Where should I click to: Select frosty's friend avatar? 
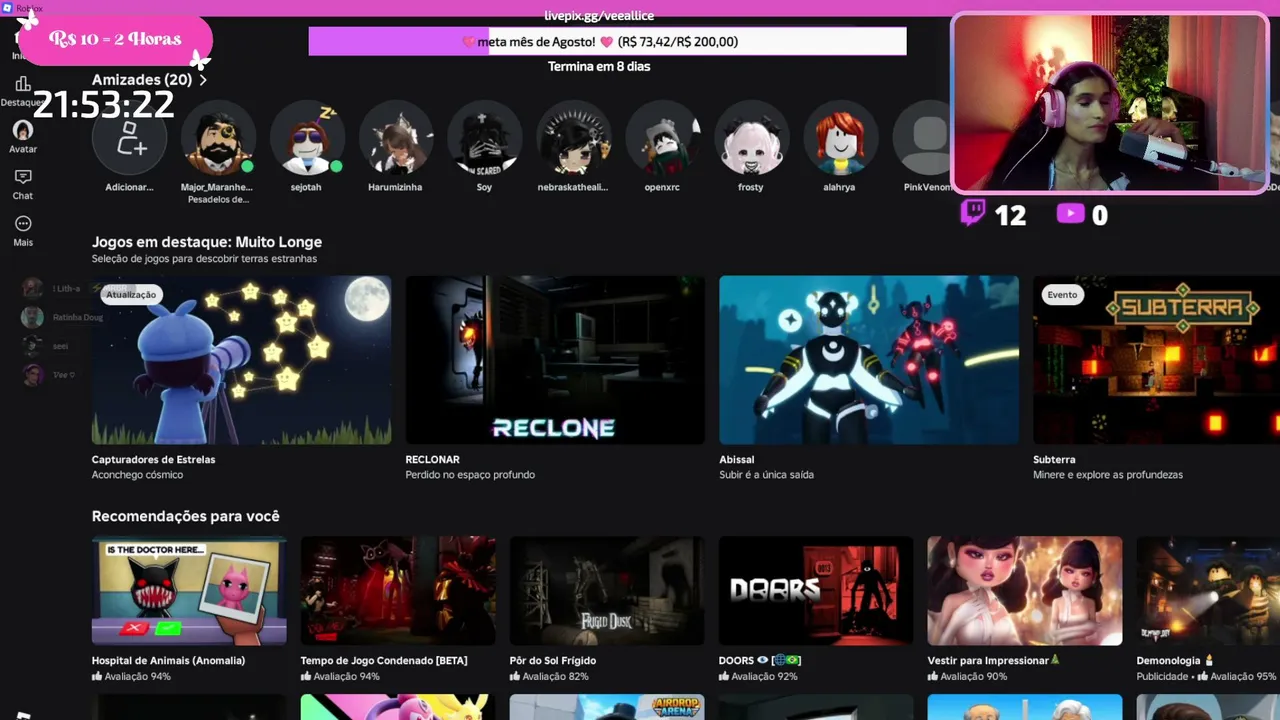[751, 138]
